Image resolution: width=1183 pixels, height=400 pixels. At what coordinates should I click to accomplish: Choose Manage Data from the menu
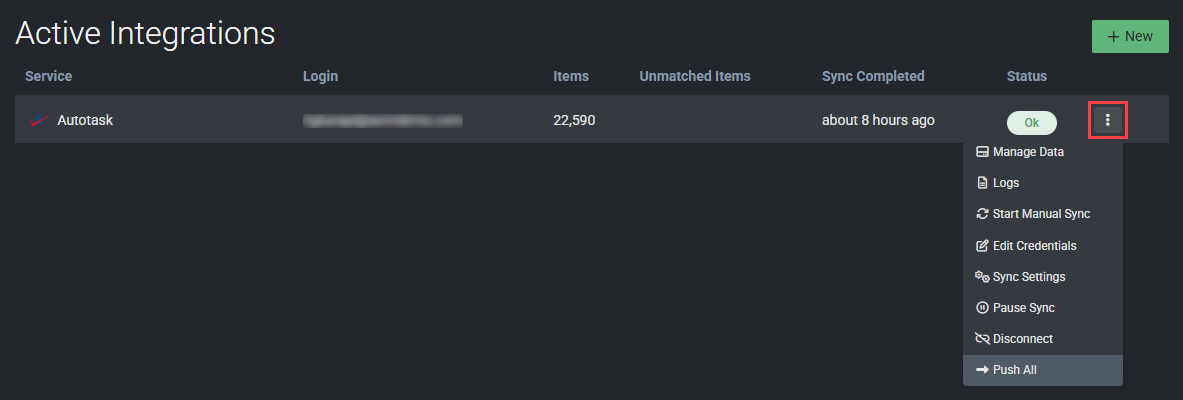1028,152
